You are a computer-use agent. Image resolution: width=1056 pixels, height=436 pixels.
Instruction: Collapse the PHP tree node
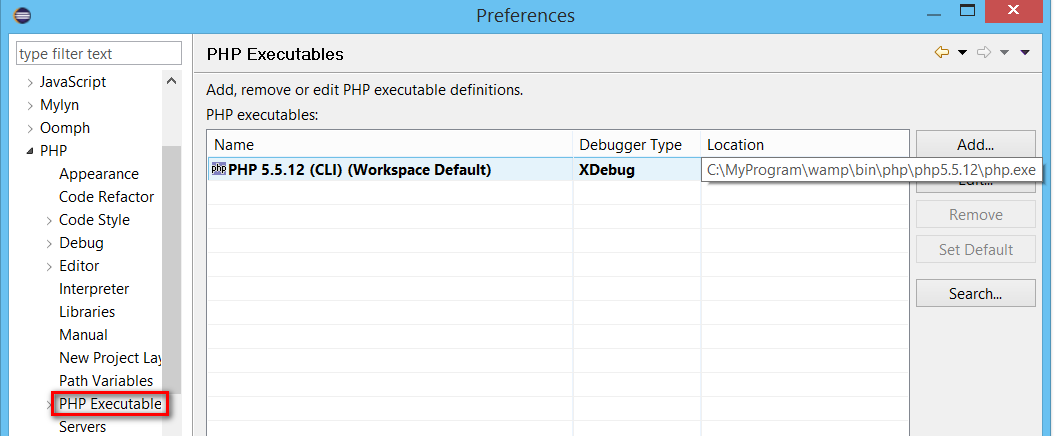coord(30,152)
